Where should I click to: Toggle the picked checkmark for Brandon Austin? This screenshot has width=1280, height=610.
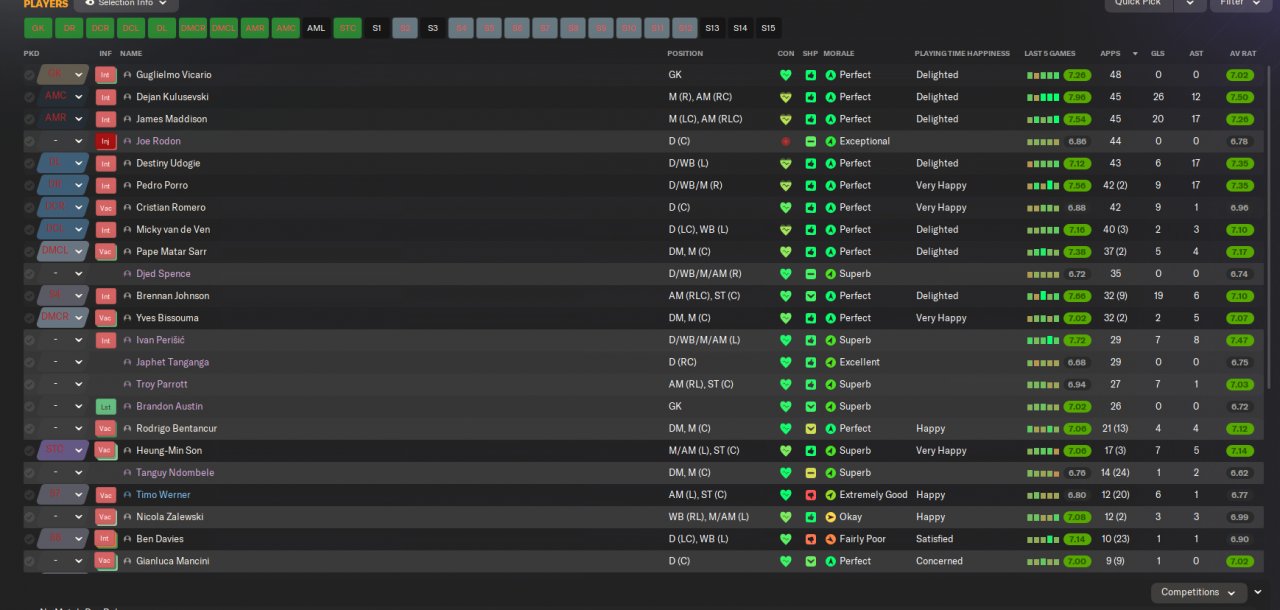click(29, 406)
